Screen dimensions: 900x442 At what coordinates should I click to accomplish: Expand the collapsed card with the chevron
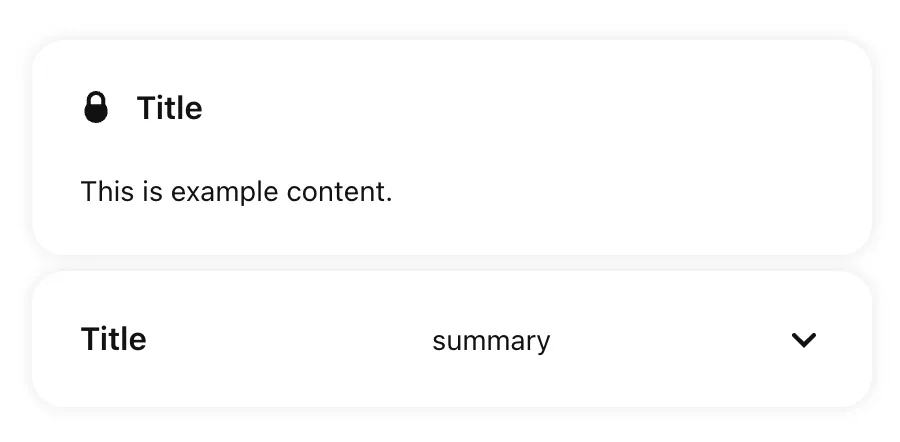point(803,340)
